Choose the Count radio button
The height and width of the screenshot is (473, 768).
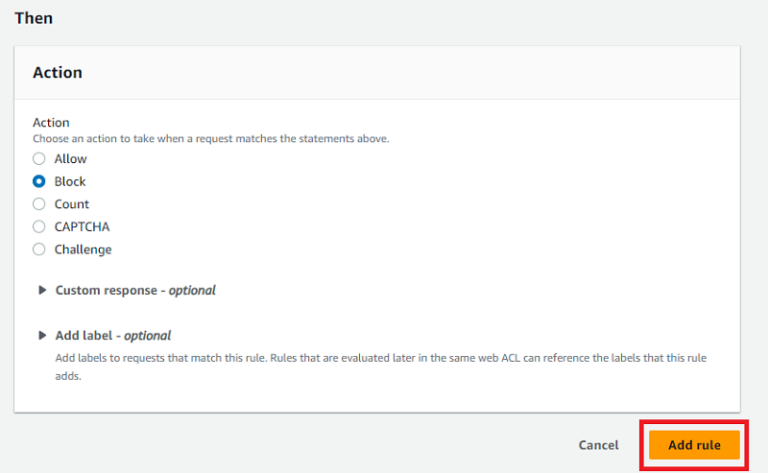39,204
